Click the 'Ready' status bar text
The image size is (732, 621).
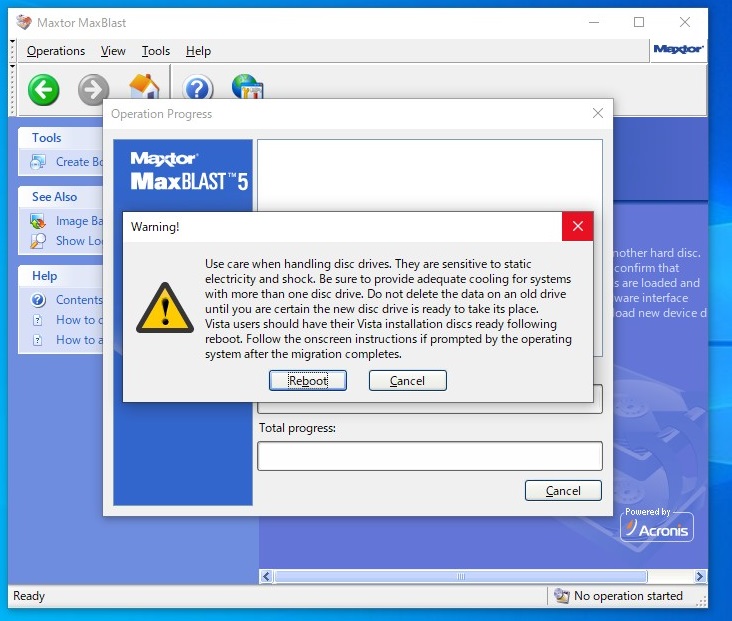pos(29,596)
